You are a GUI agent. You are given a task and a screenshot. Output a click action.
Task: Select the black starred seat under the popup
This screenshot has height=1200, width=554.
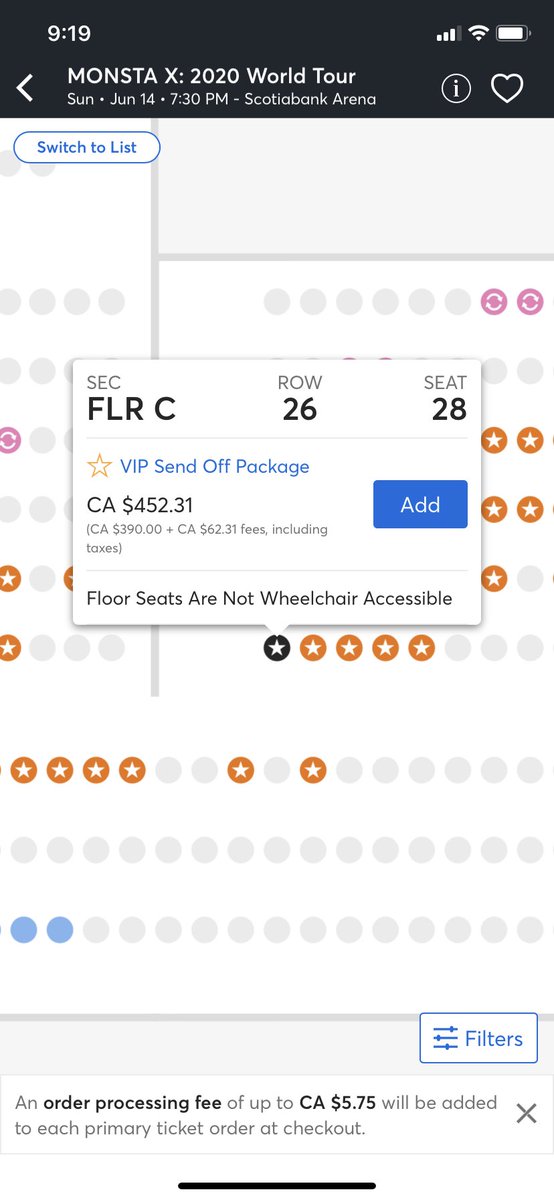tap(277, 648)
